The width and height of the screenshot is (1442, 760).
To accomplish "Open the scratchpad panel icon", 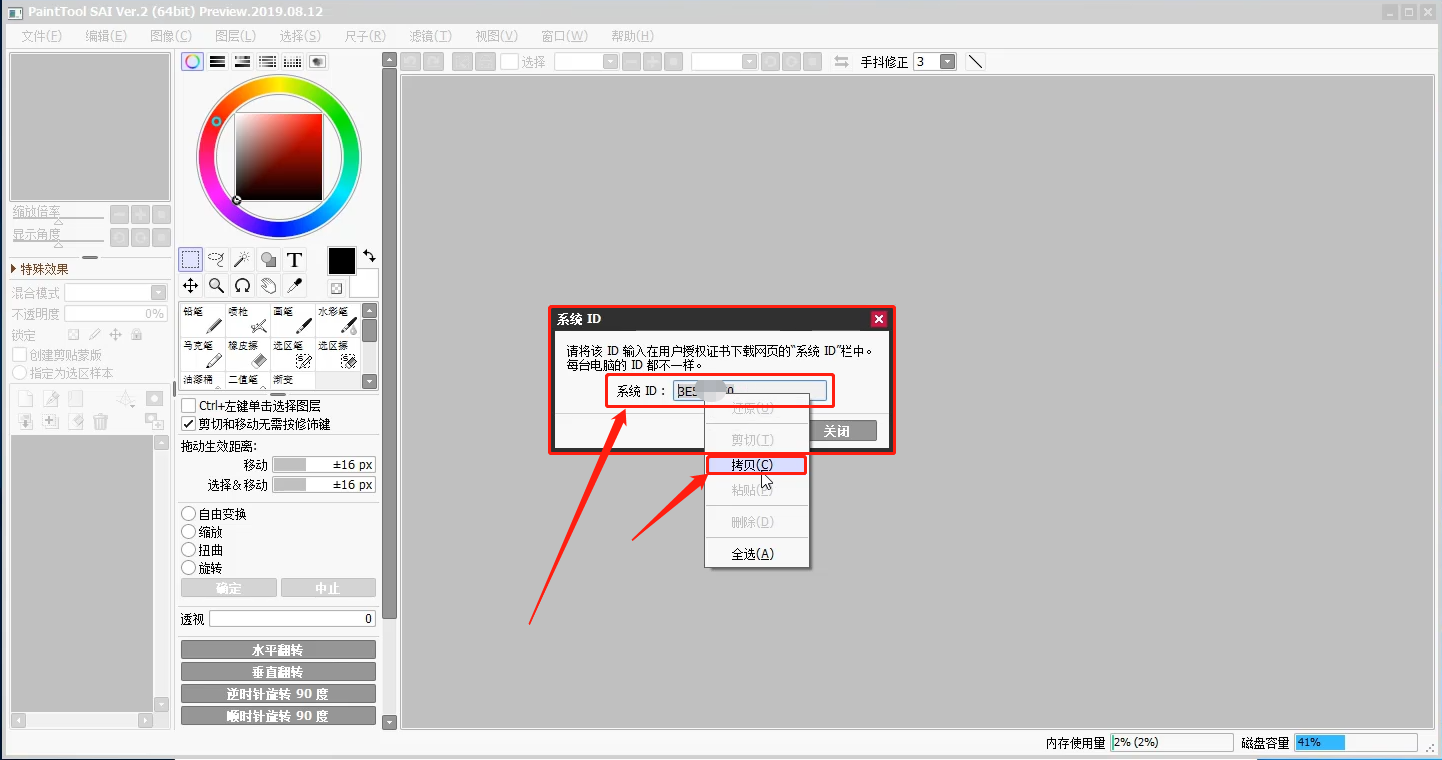I will [x=317, y=61].
